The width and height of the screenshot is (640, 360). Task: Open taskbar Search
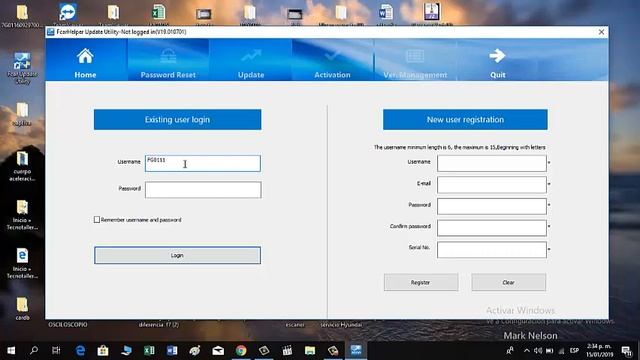pyautogui.click(x=34, y=350)
